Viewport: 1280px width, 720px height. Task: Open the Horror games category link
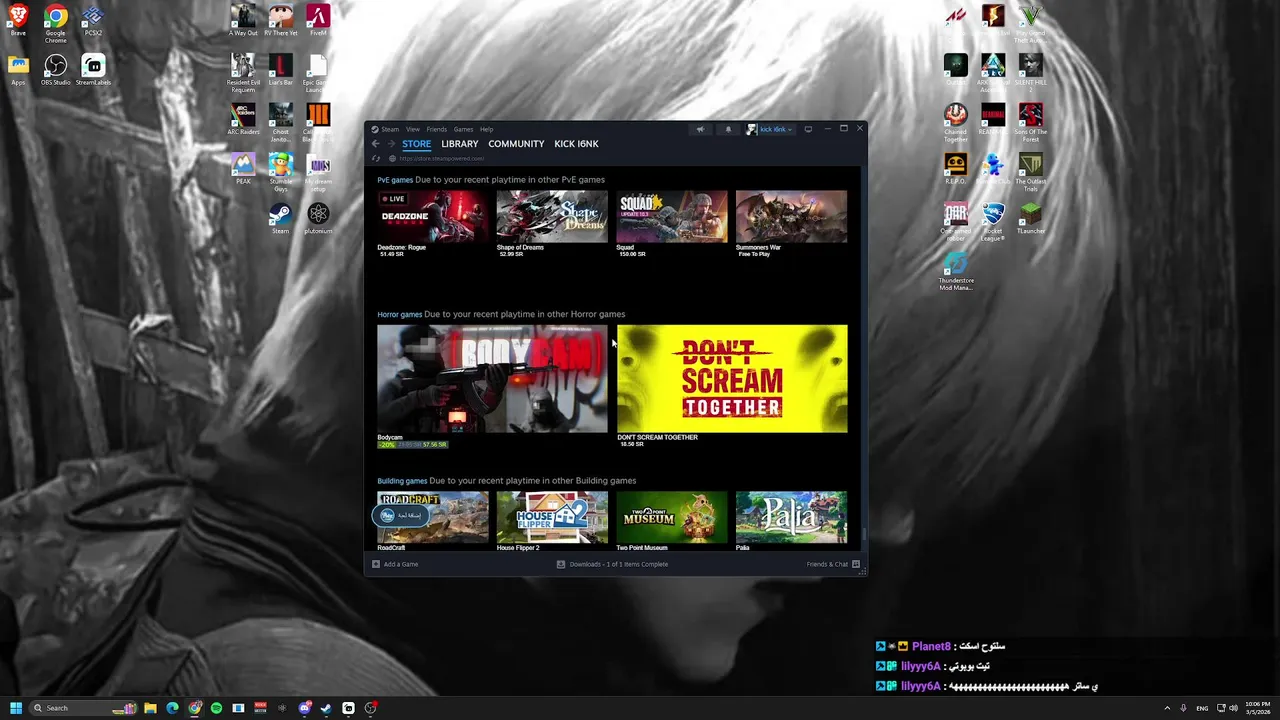pos(399,314)
